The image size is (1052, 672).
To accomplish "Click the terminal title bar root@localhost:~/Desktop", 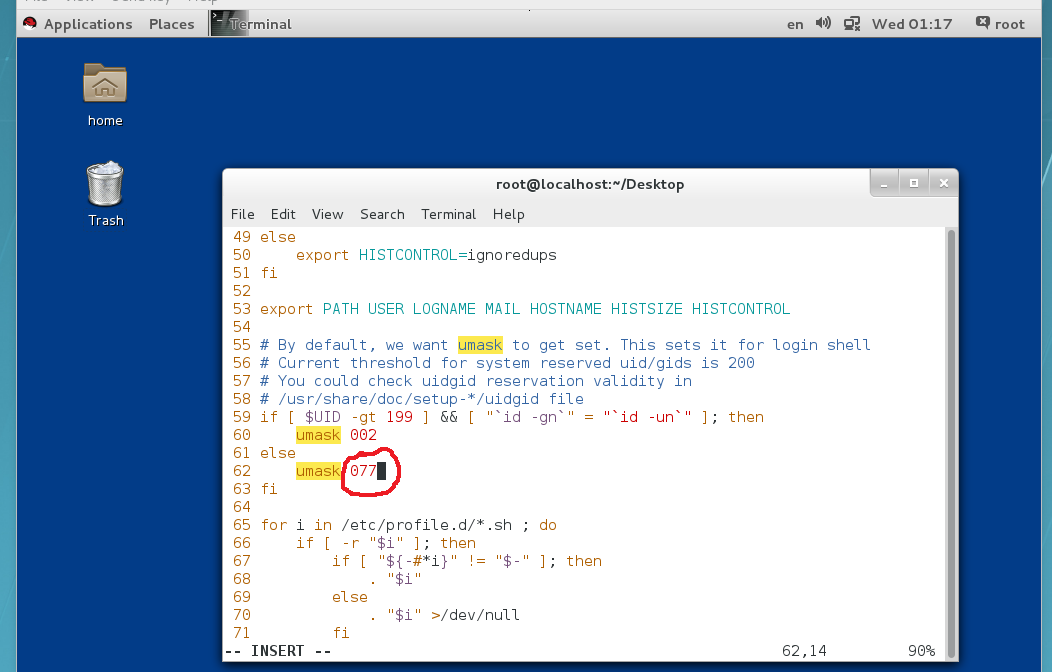I will point(590,184).
